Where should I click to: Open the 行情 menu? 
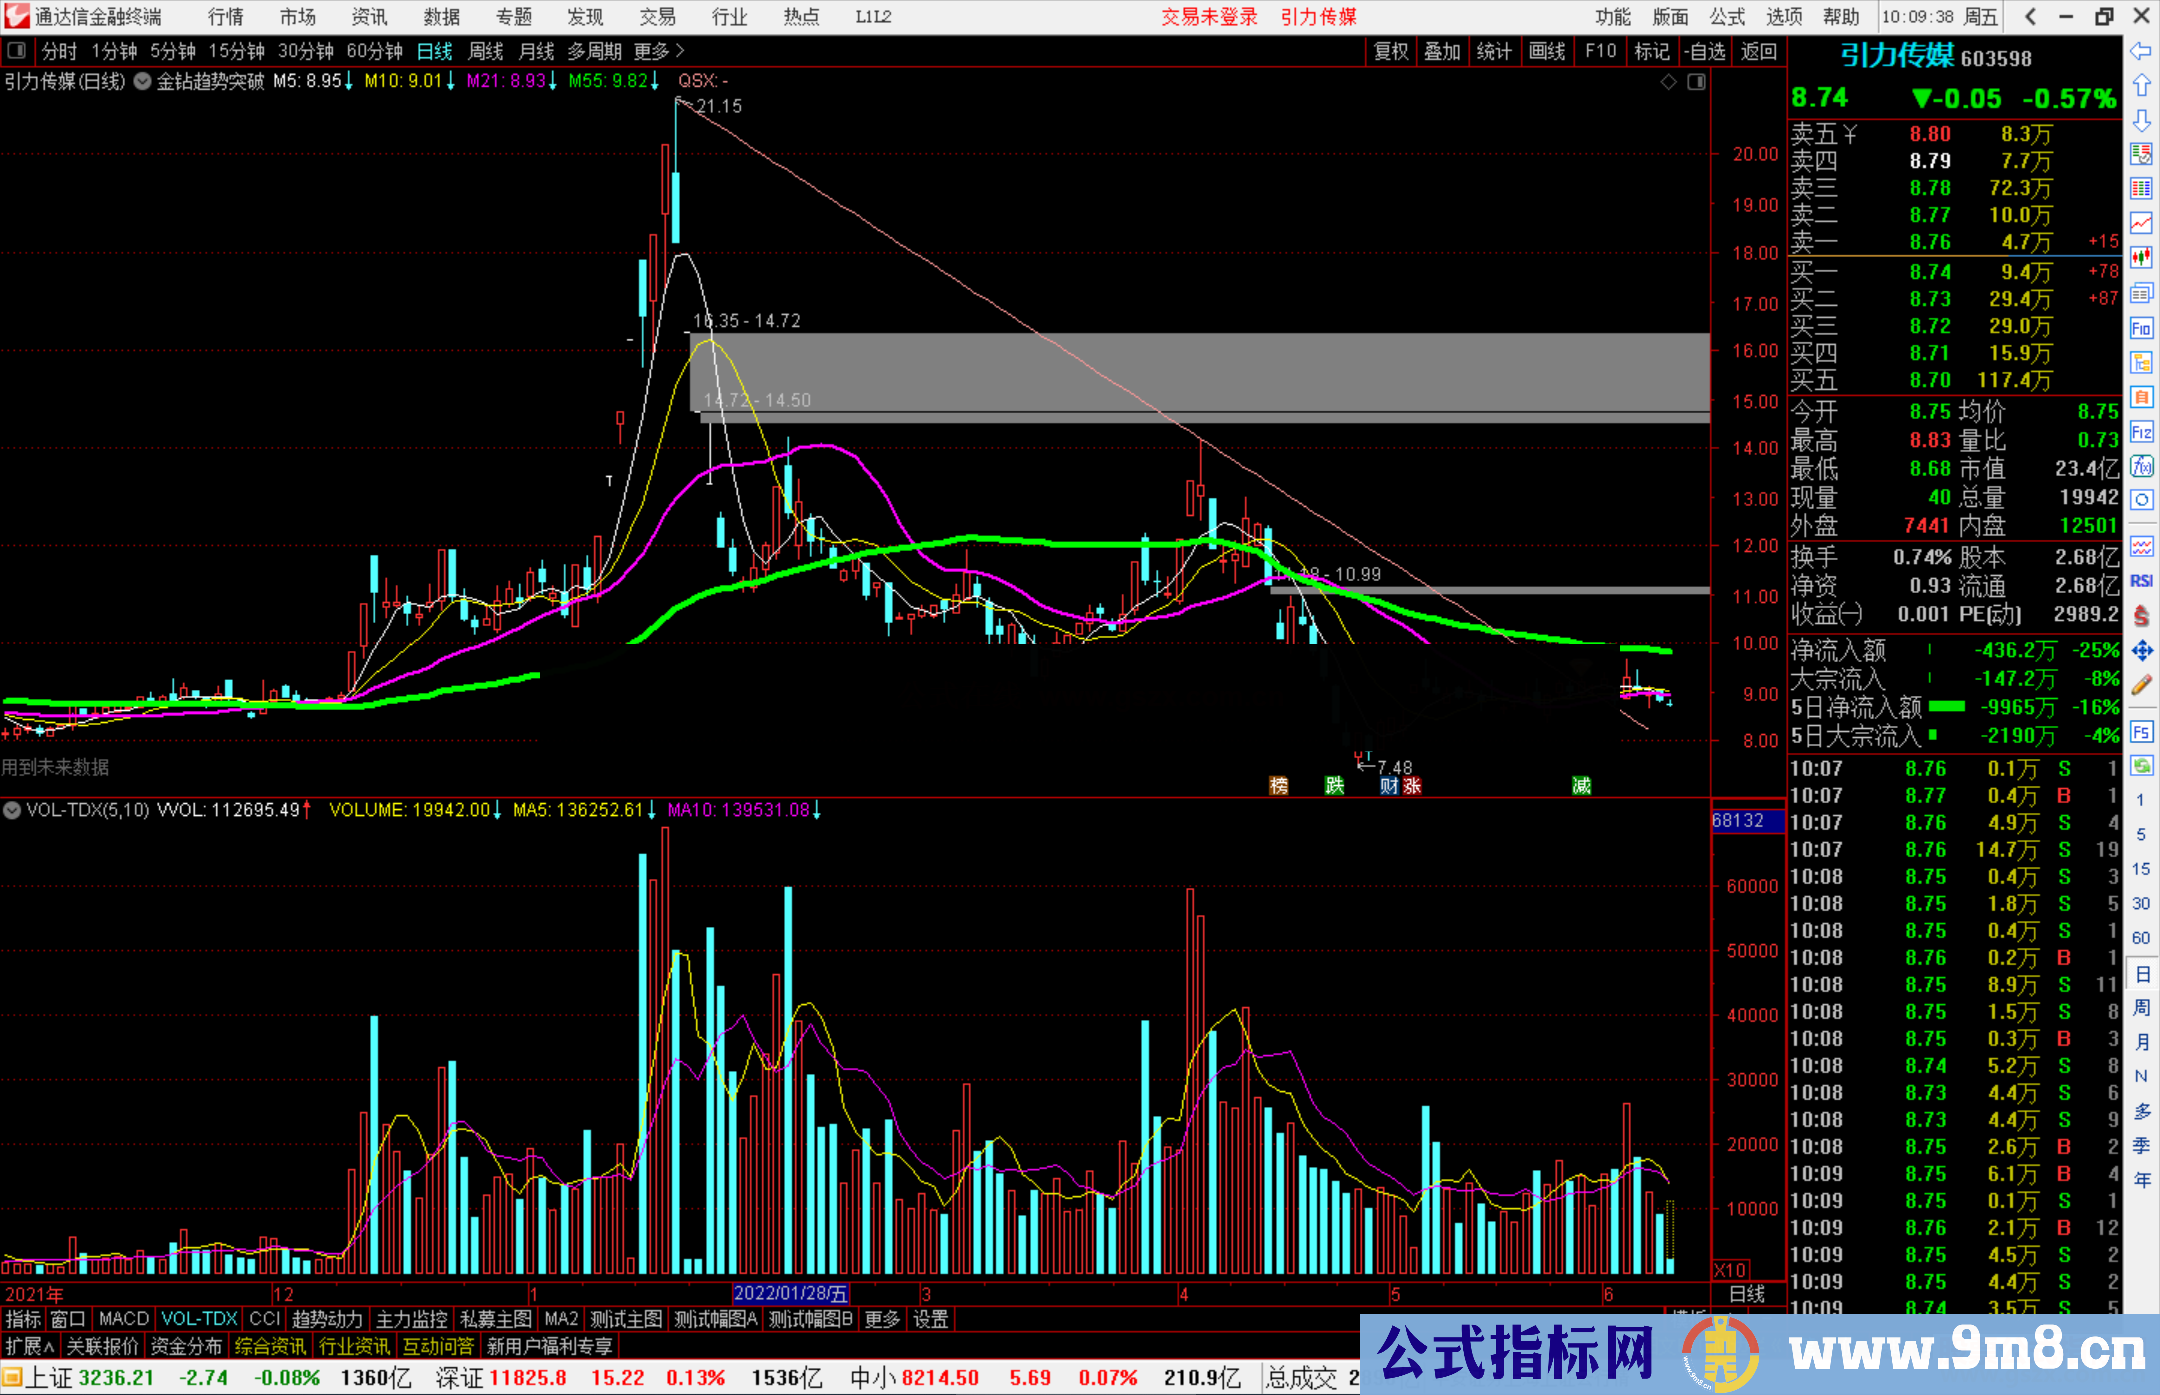click(226, 17)
